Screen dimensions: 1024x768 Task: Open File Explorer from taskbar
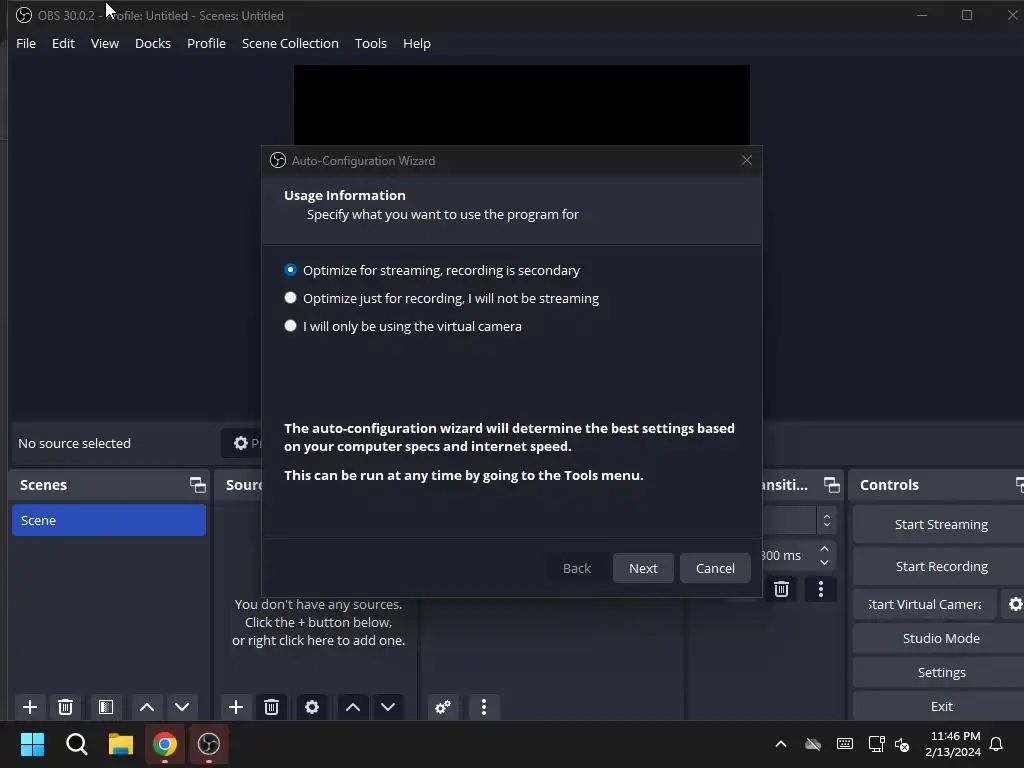pyautogui.click(x=121, y=744)
